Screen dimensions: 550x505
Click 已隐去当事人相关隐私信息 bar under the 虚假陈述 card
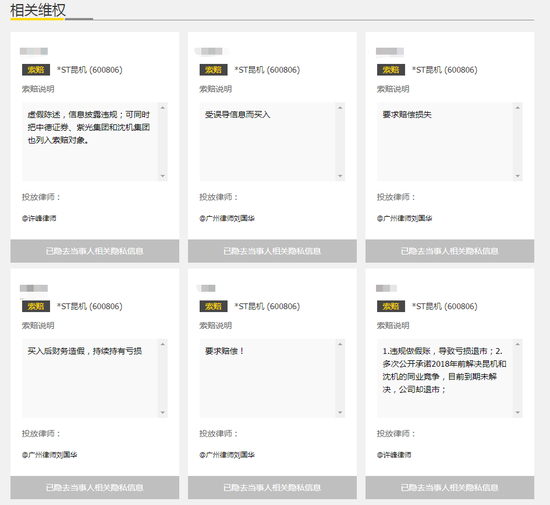[95, 251]
